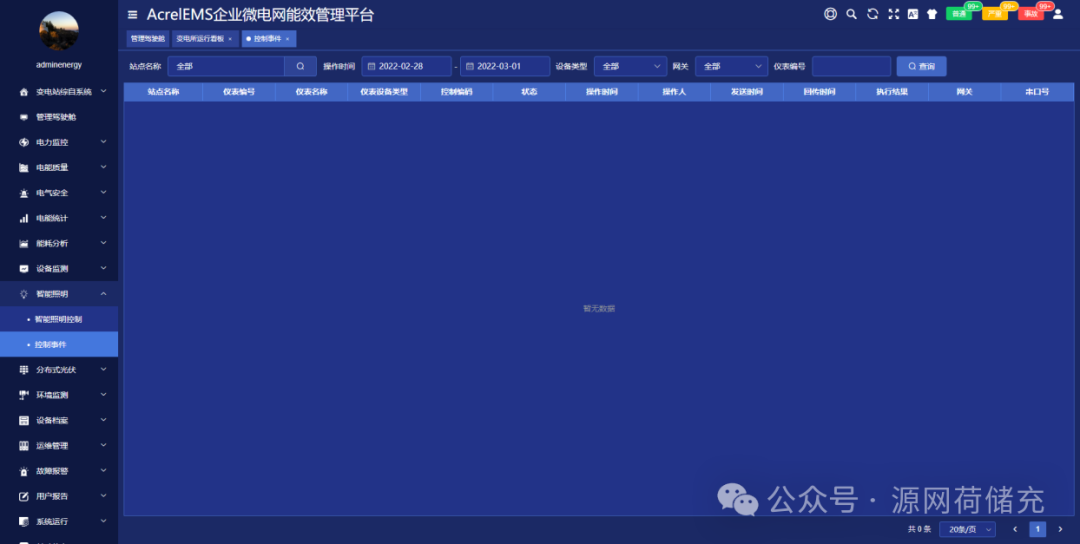Click the green 普通 alarm badge
This screenshot has width=1080, height=544.
click(959, 14)
